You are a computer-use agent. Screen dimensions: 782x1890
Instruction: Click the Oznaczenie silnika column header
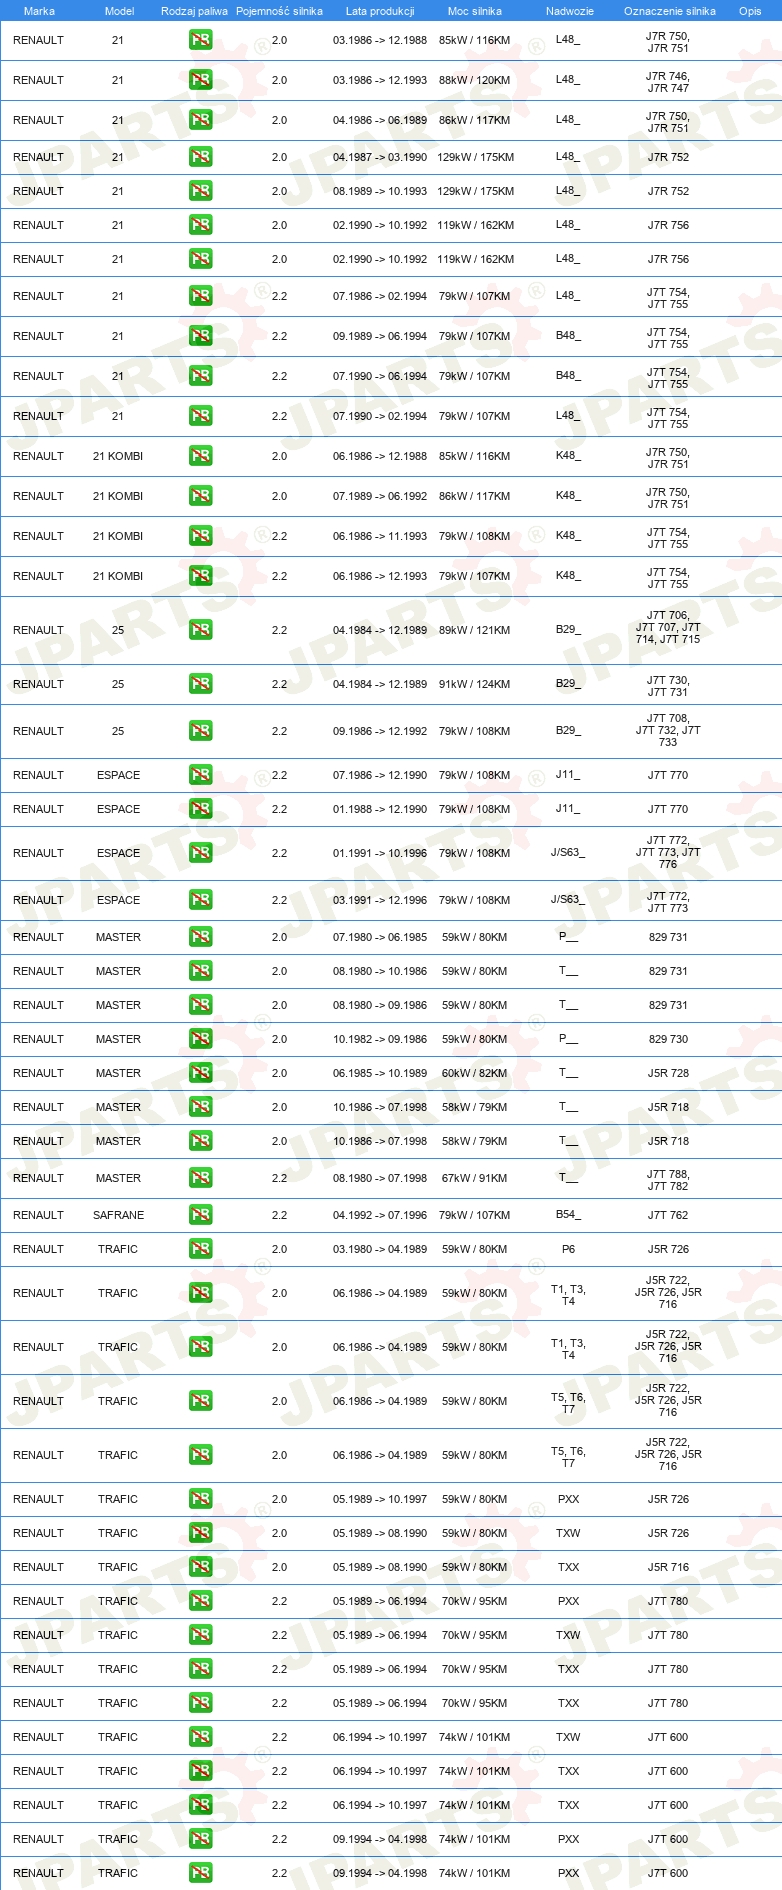(670, 11)
